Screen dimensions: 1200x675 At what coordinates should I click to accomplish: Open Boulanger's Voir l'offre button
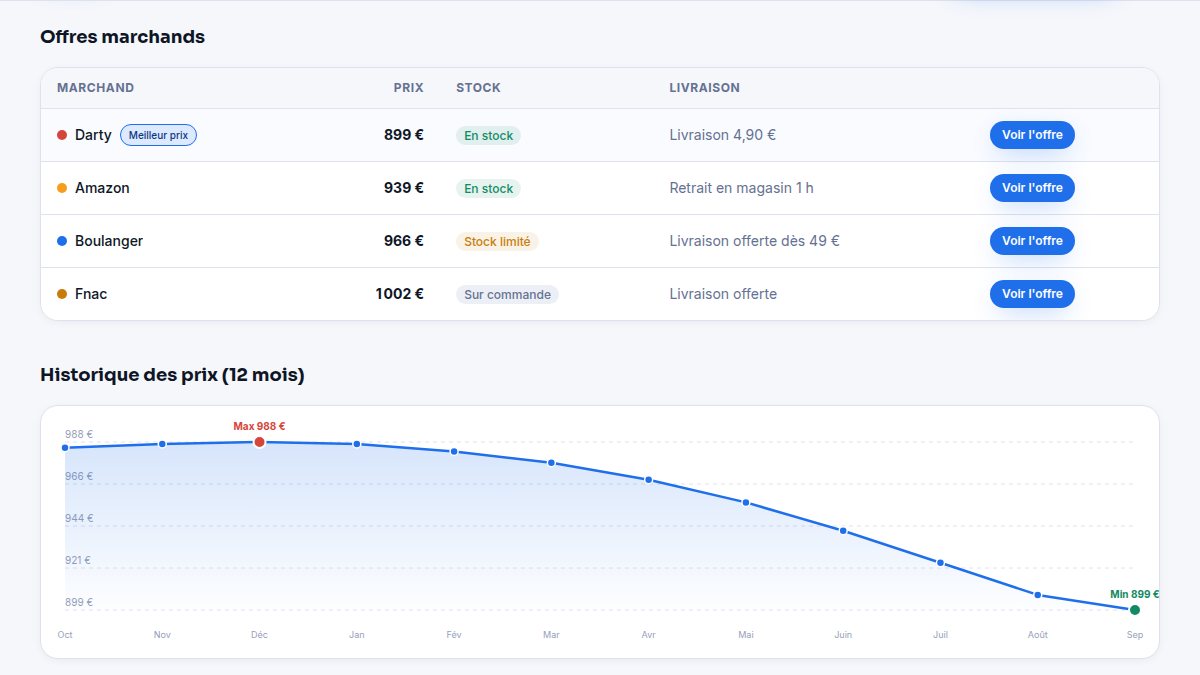point(1032,241)
